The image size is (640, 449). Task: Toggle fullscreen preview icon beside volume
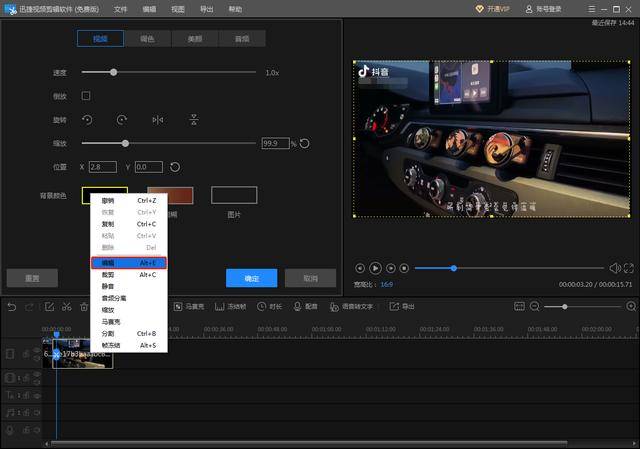click(x=629, y=268)
